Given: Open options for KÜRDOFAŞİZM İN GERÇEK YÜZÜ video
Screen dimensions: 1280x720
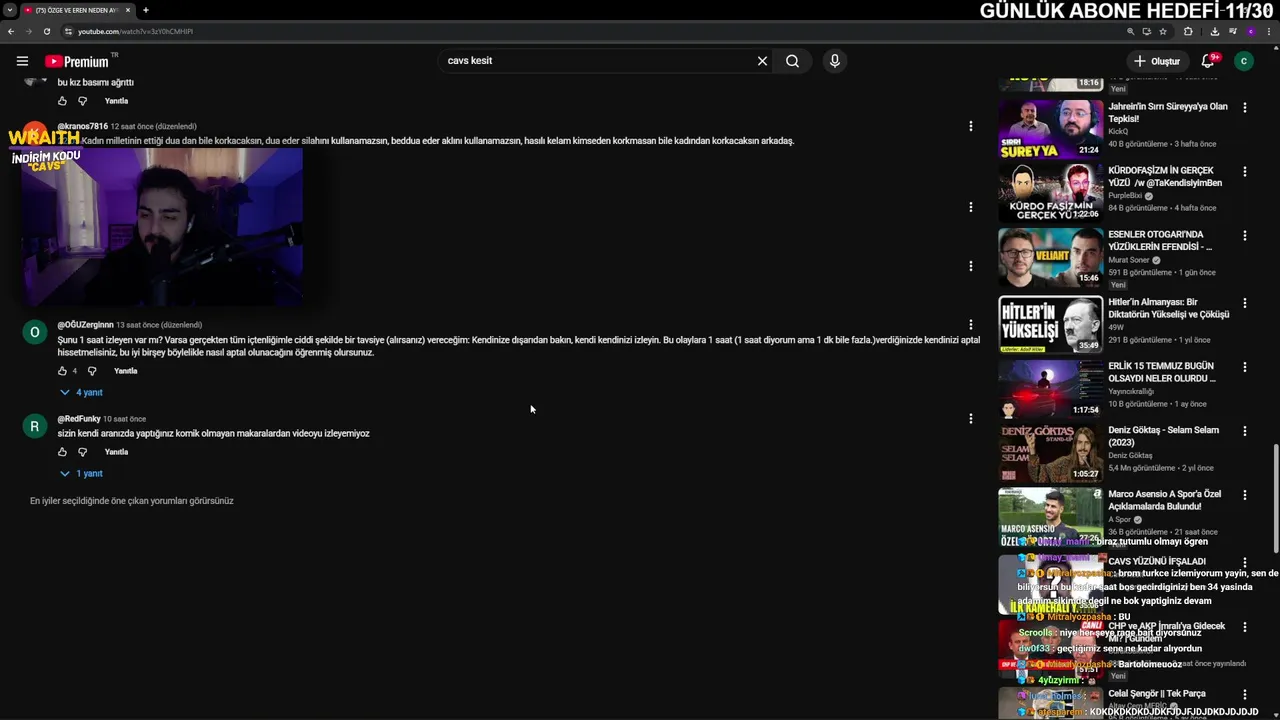Looking at the screenshot, I should pos(1245,171).
